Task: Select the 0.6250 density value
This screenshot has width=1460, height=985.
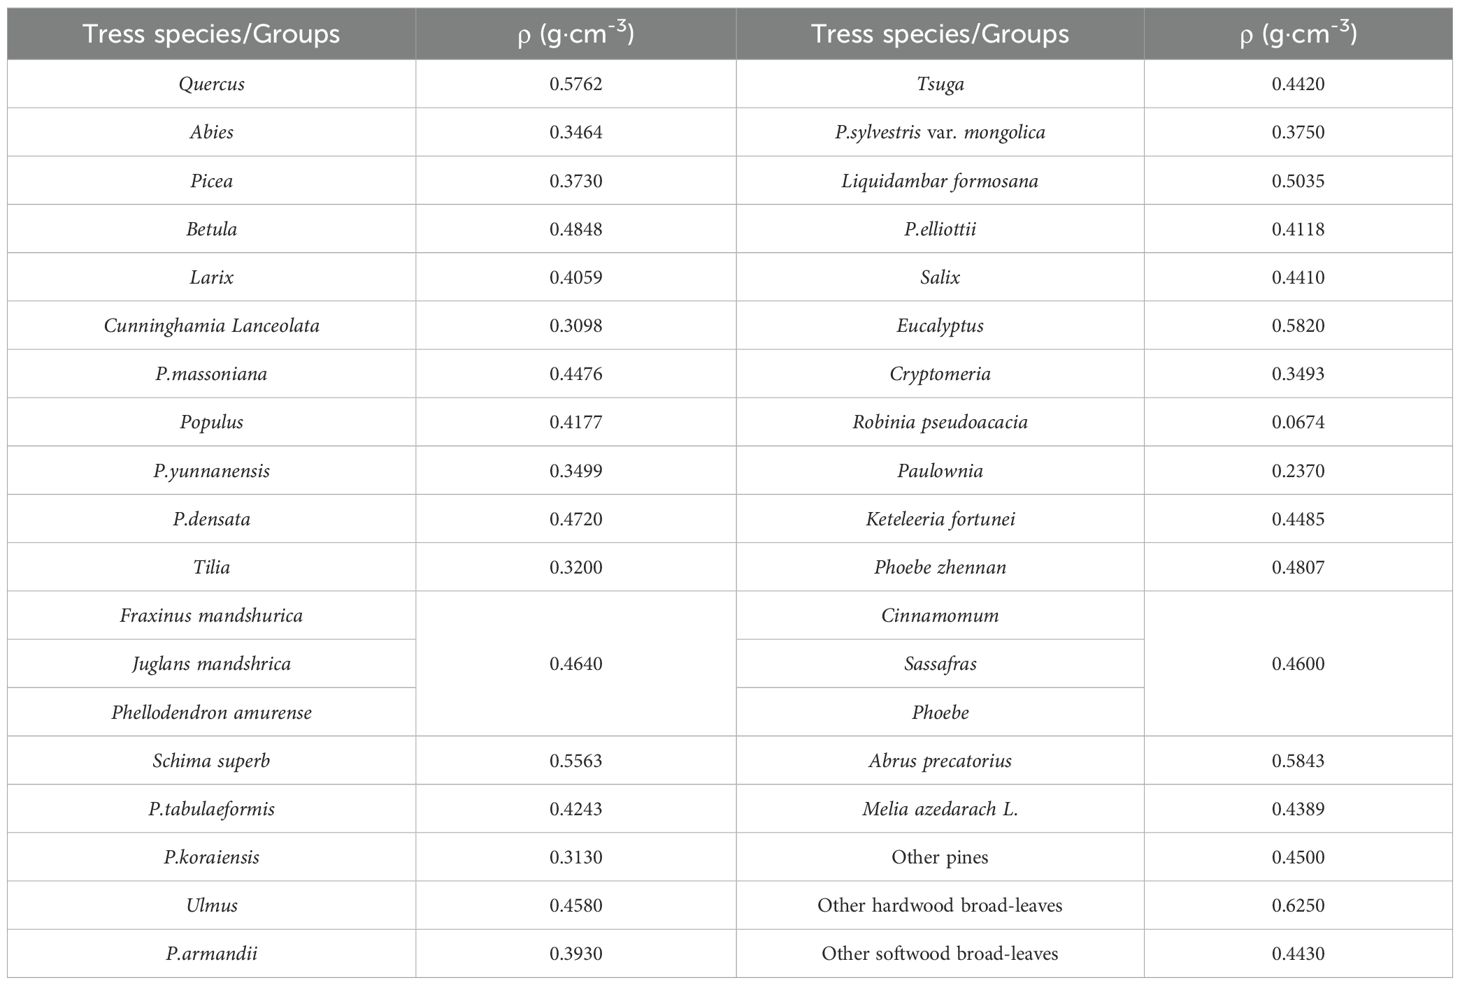Action: pyautogui.click(x=1297, y=906)
